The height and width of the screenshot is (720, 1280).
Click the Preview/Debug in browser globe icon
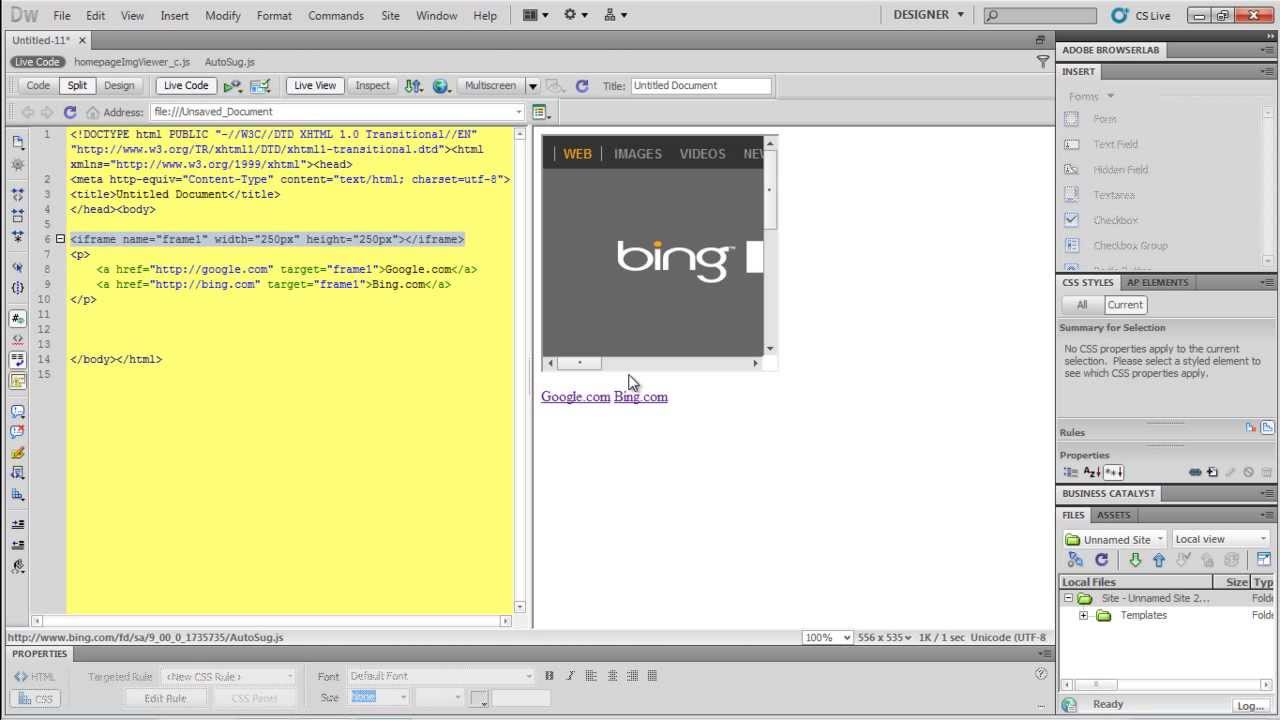(x=440, y=86)
